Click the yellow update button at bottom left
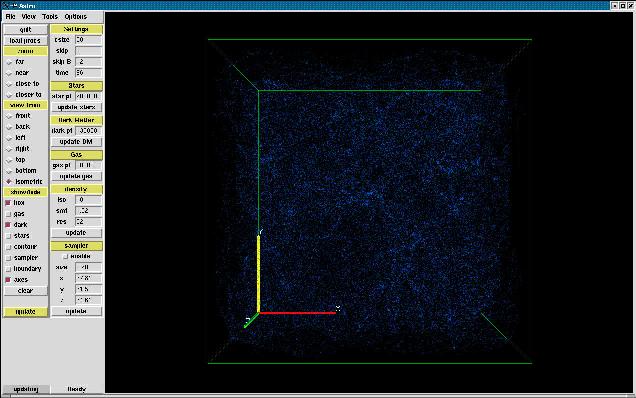636x398 pixels. point(26,312)
